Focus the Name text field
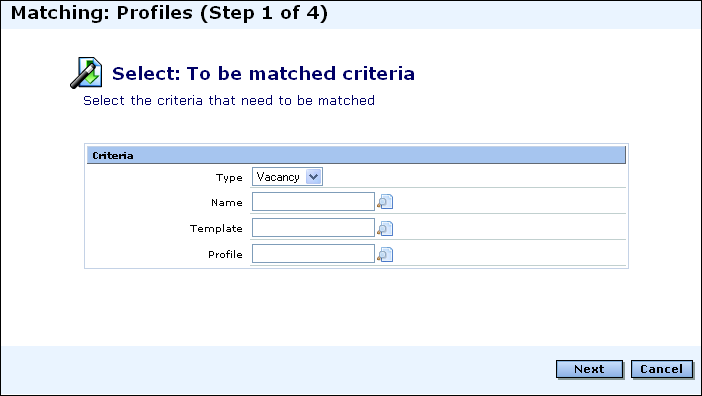 click(313, 202)
